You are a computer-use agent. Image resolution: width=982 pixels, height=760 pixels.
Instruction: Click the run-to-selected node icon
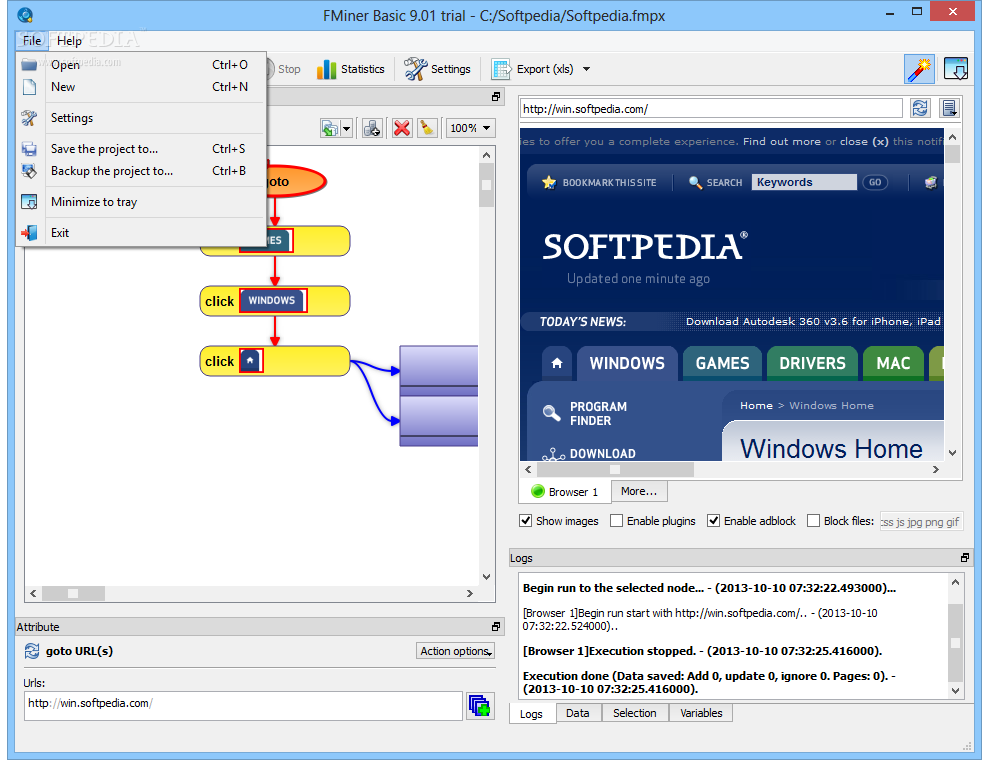click(372, 128)
